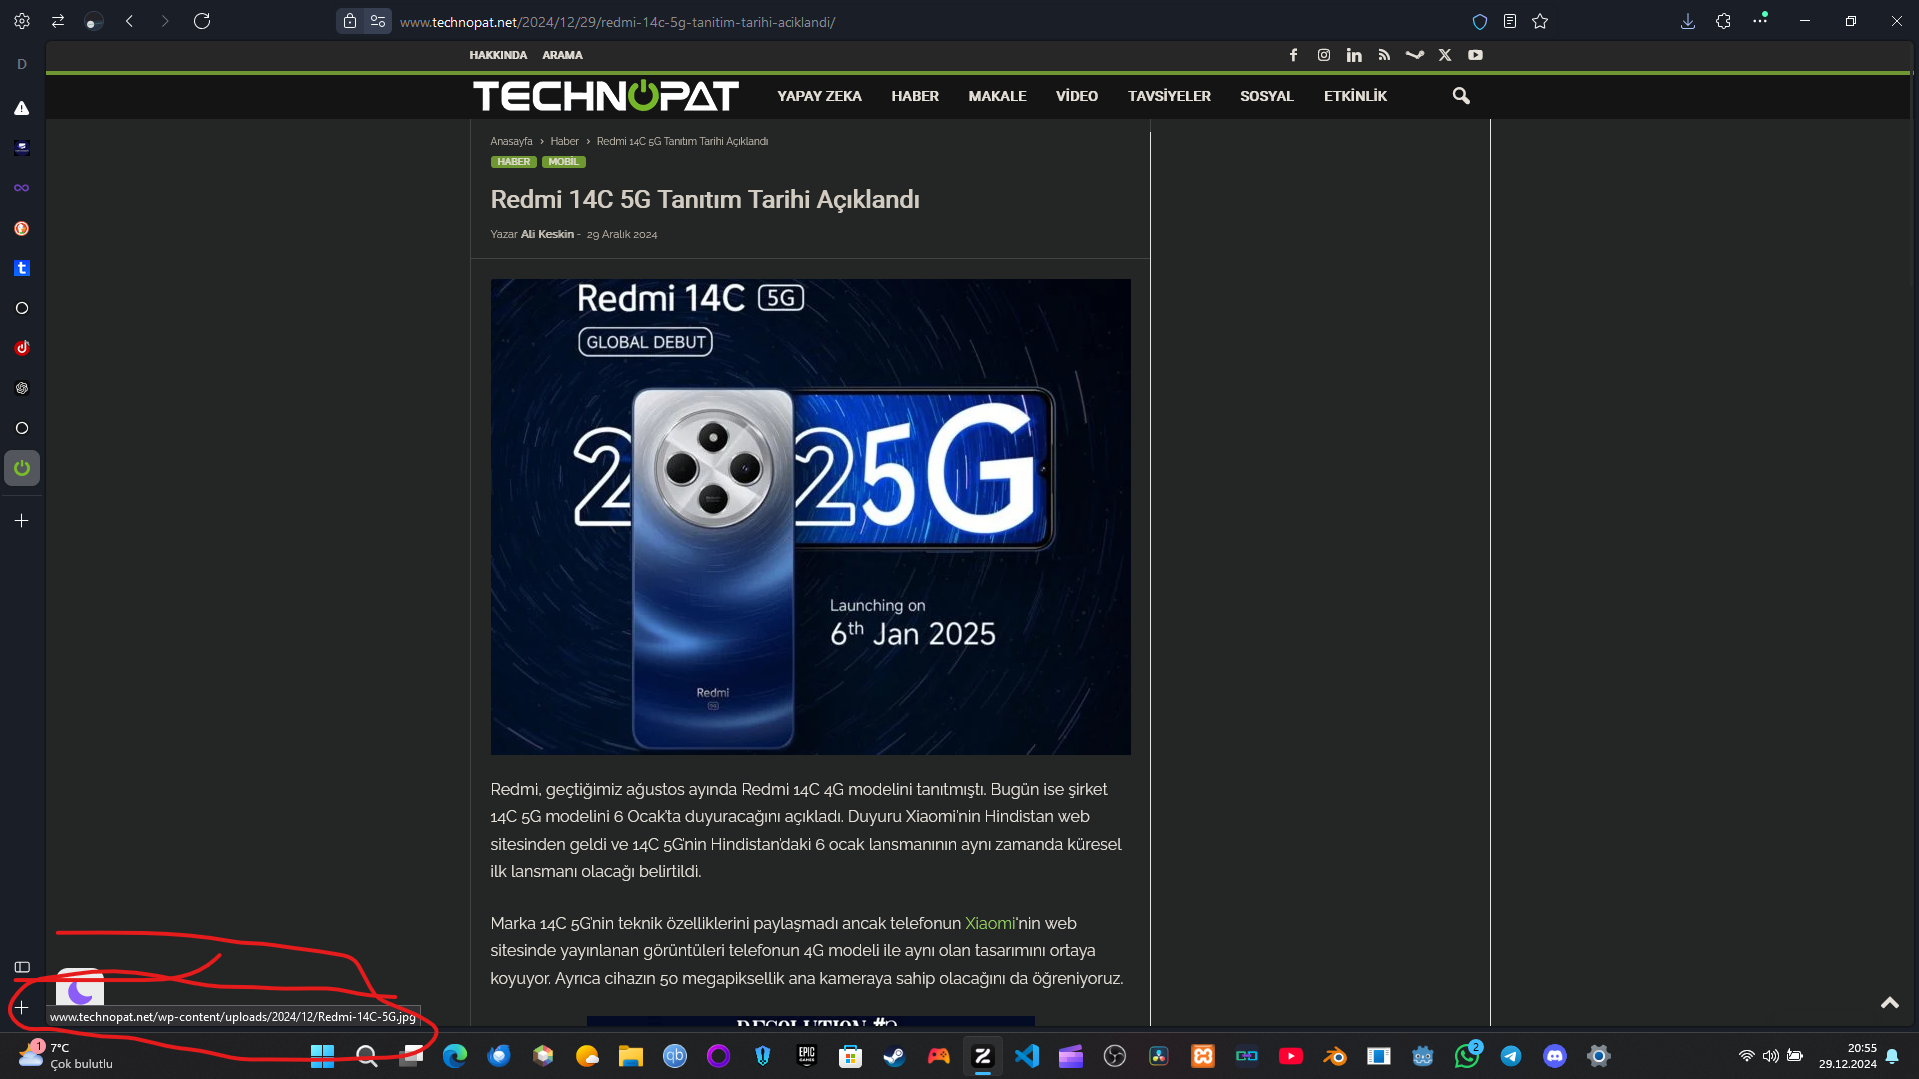
Task: Open the Epic Games Launcher taskbar icon
Action: (x=806, y=1056)
